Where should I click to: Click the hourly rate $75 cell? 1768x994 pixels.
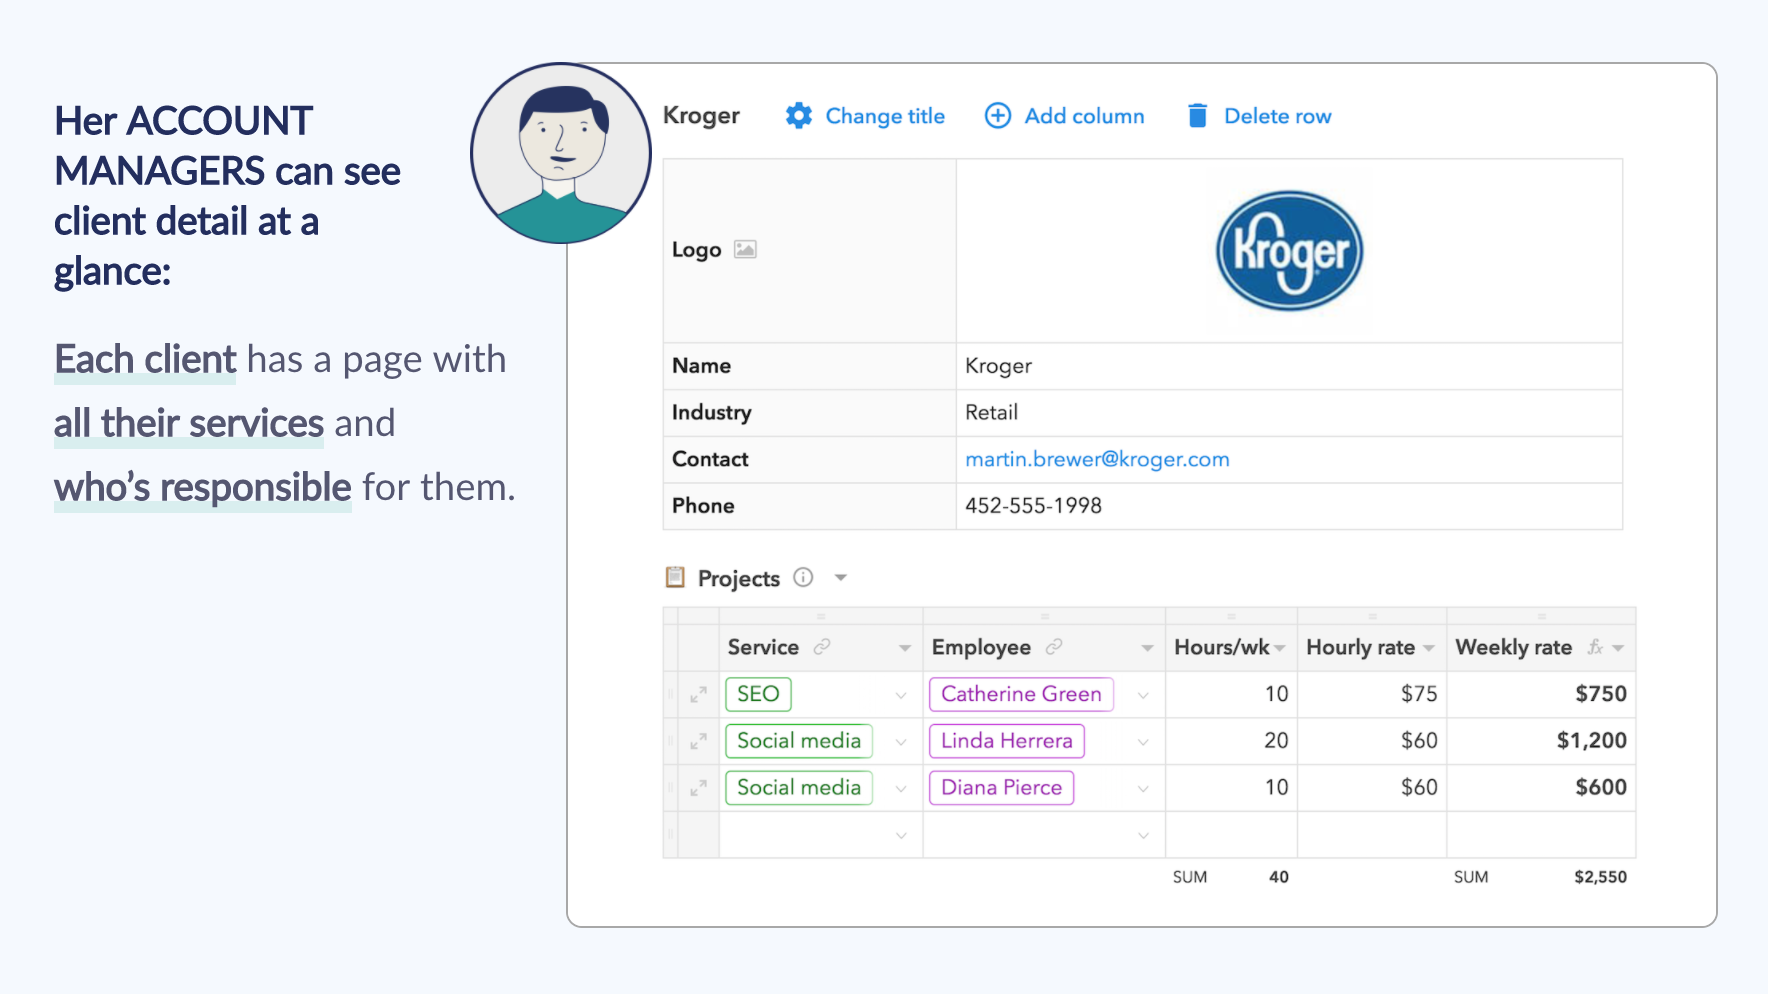1372,694
